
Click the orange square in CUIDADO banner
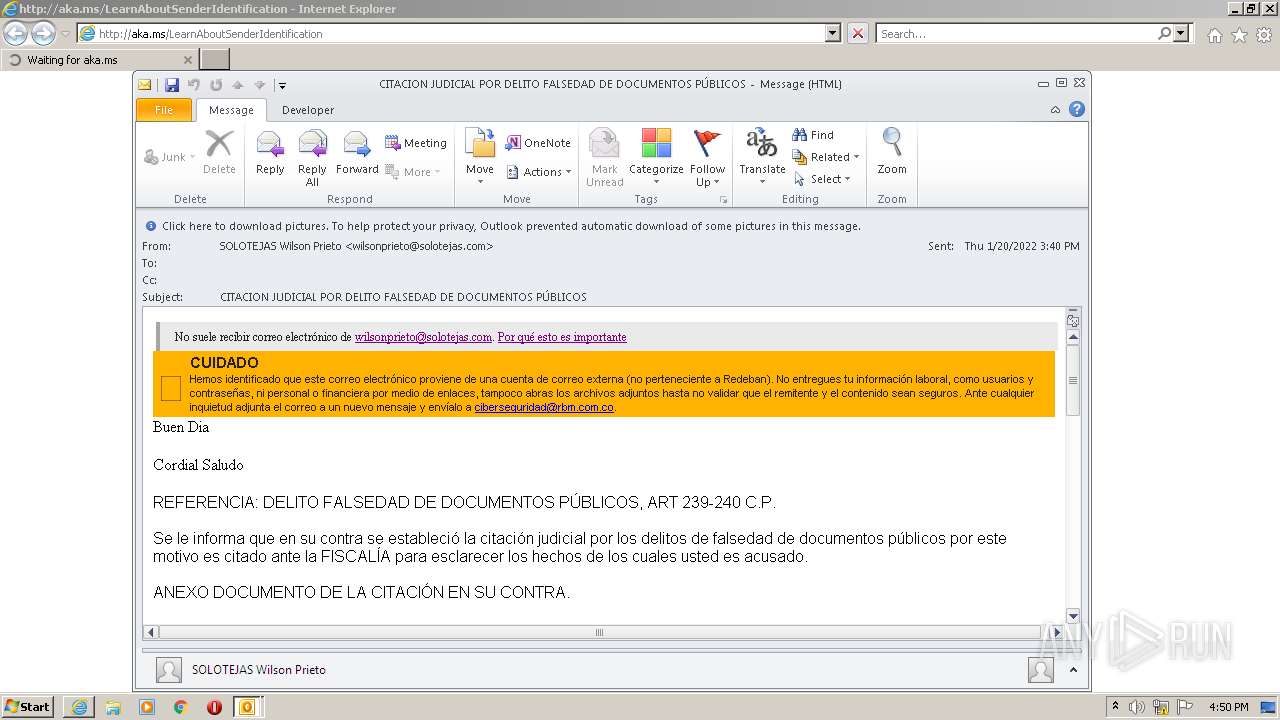[x=171, y=389]
